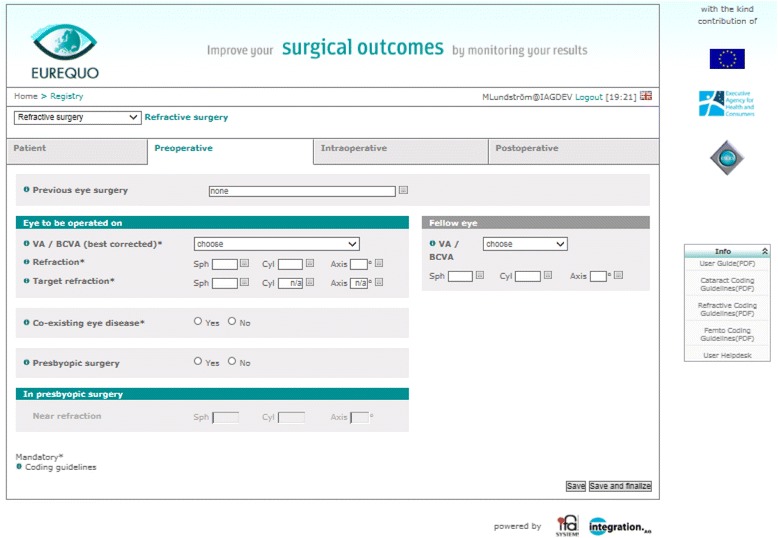Click the picker icon next to Previous eye surgery field
This screenshot has width=778, height=538.
pos(403,190)
